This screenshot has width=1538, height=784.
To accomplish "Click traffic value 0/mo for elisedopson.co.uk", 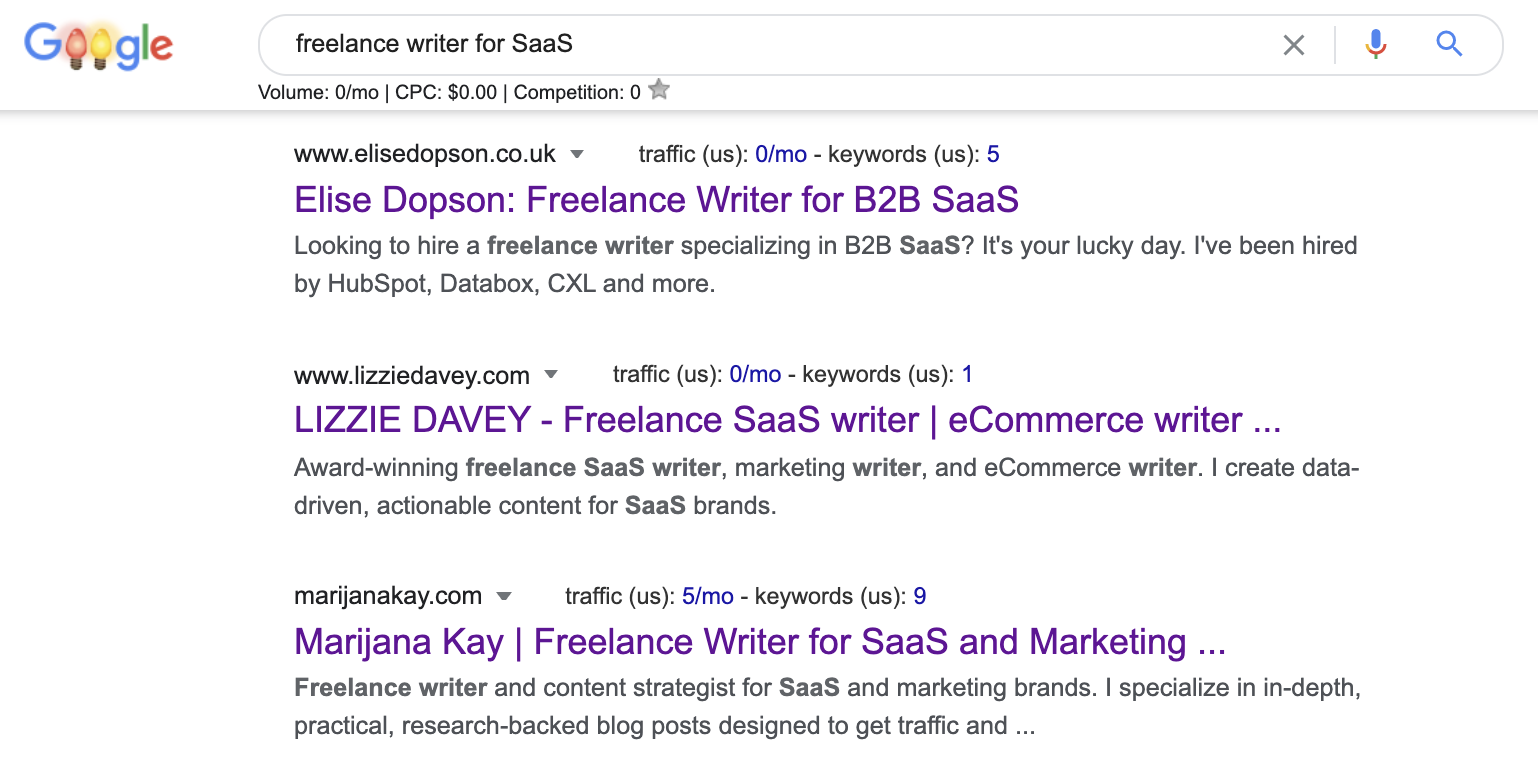I will point(781,154).
